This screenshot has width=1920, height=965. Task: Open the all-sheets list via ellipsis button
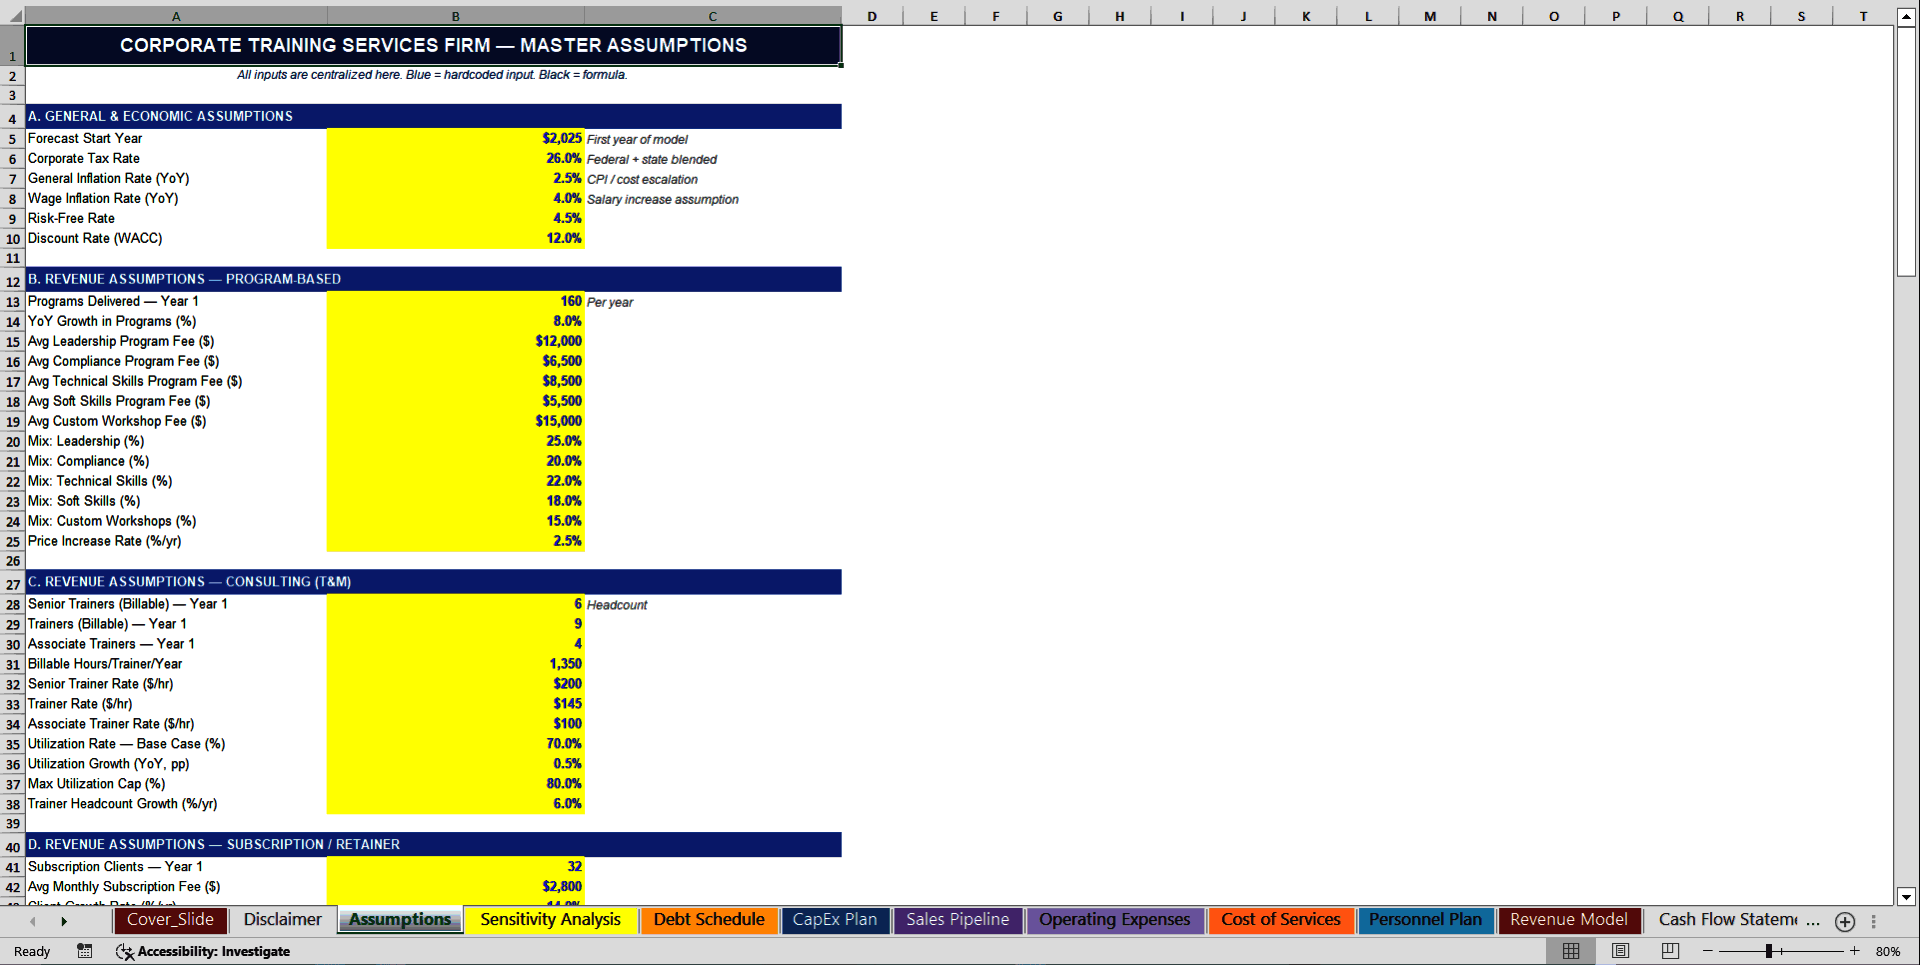pyautogui.click(x=1874, y=921)
